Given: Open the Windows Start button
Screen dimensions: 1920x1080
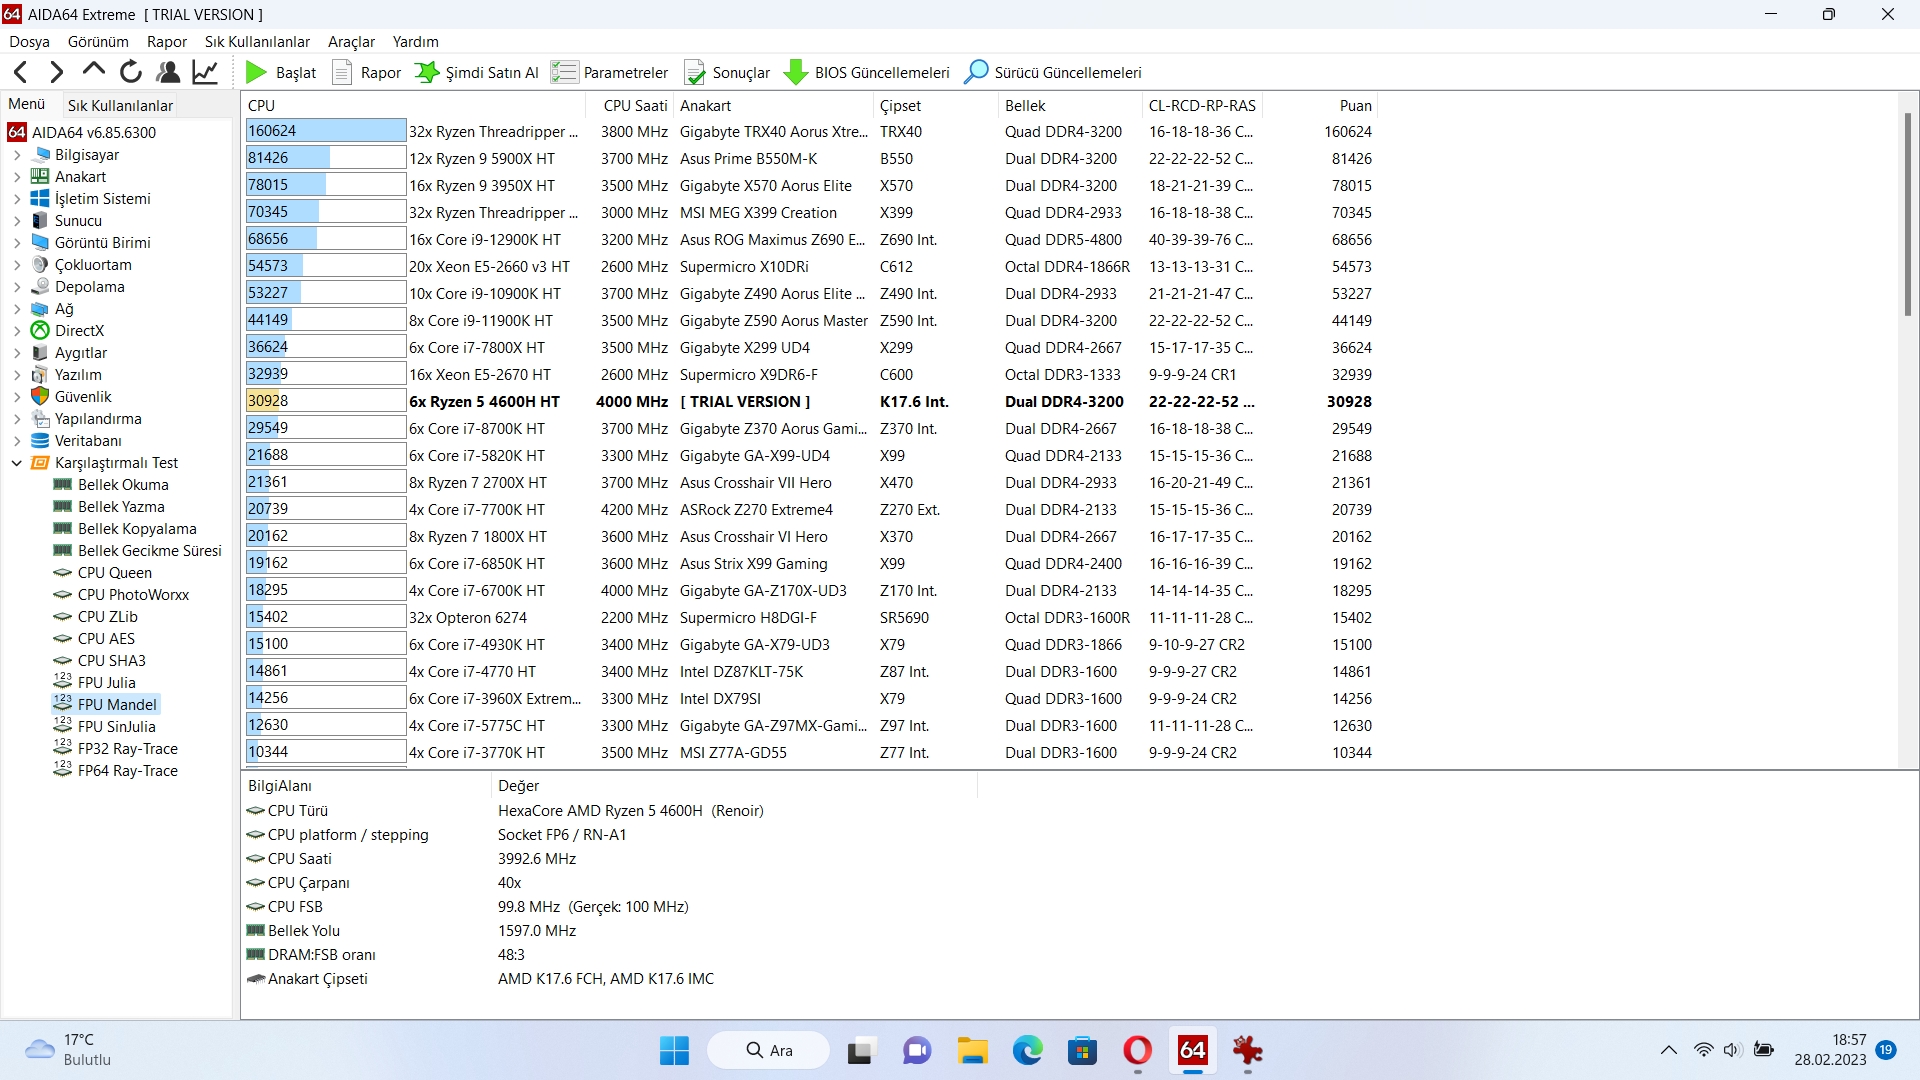Looking at the screenshot, I should [x=674, y=1050].
